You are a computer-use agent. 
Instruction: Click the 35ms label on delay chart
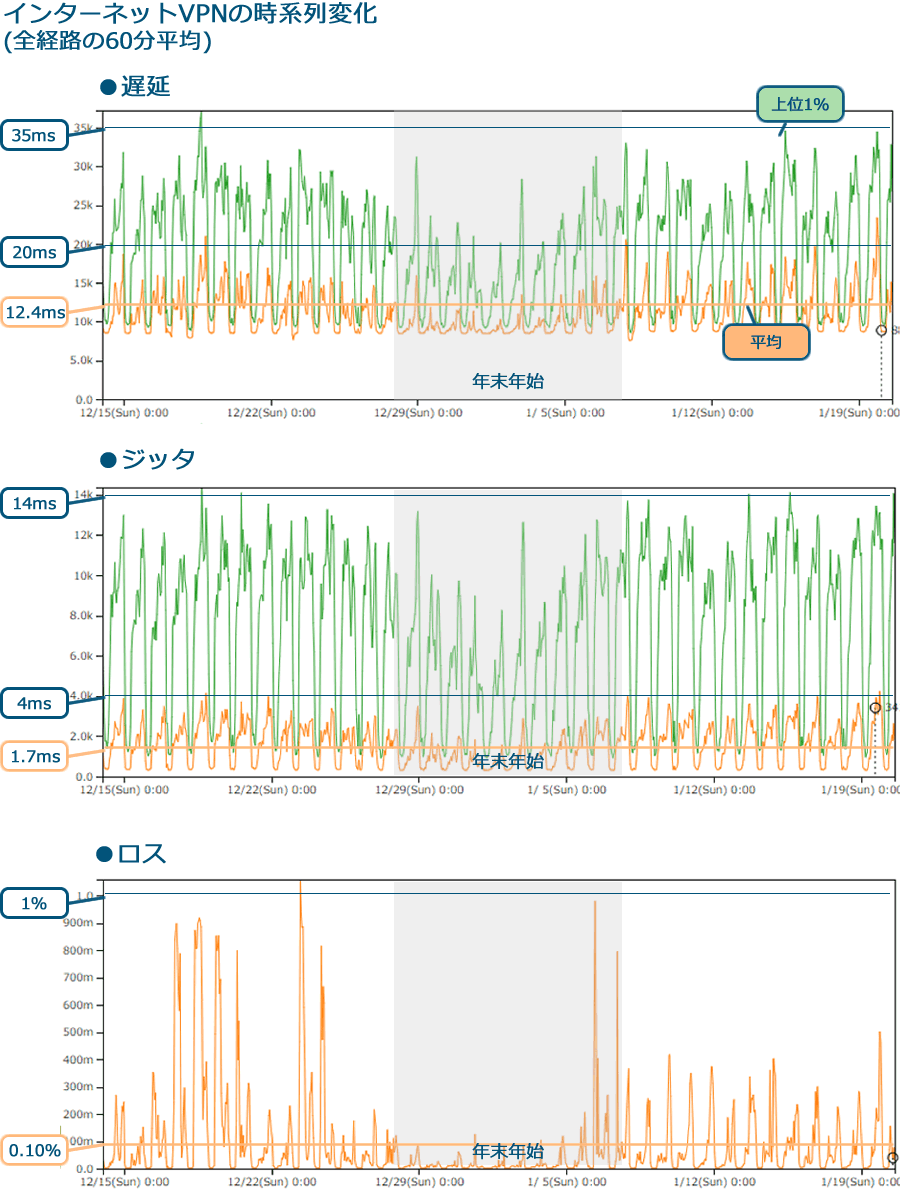pos(34,136)
